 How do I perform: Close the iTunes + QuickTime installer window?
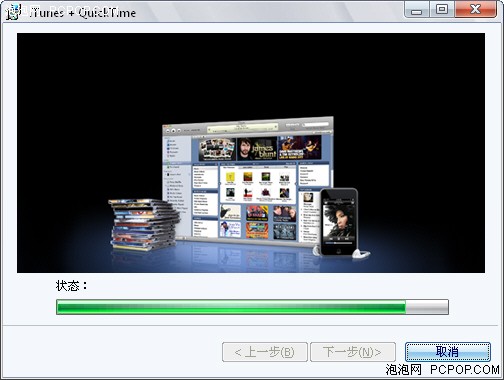click(476, 9)
